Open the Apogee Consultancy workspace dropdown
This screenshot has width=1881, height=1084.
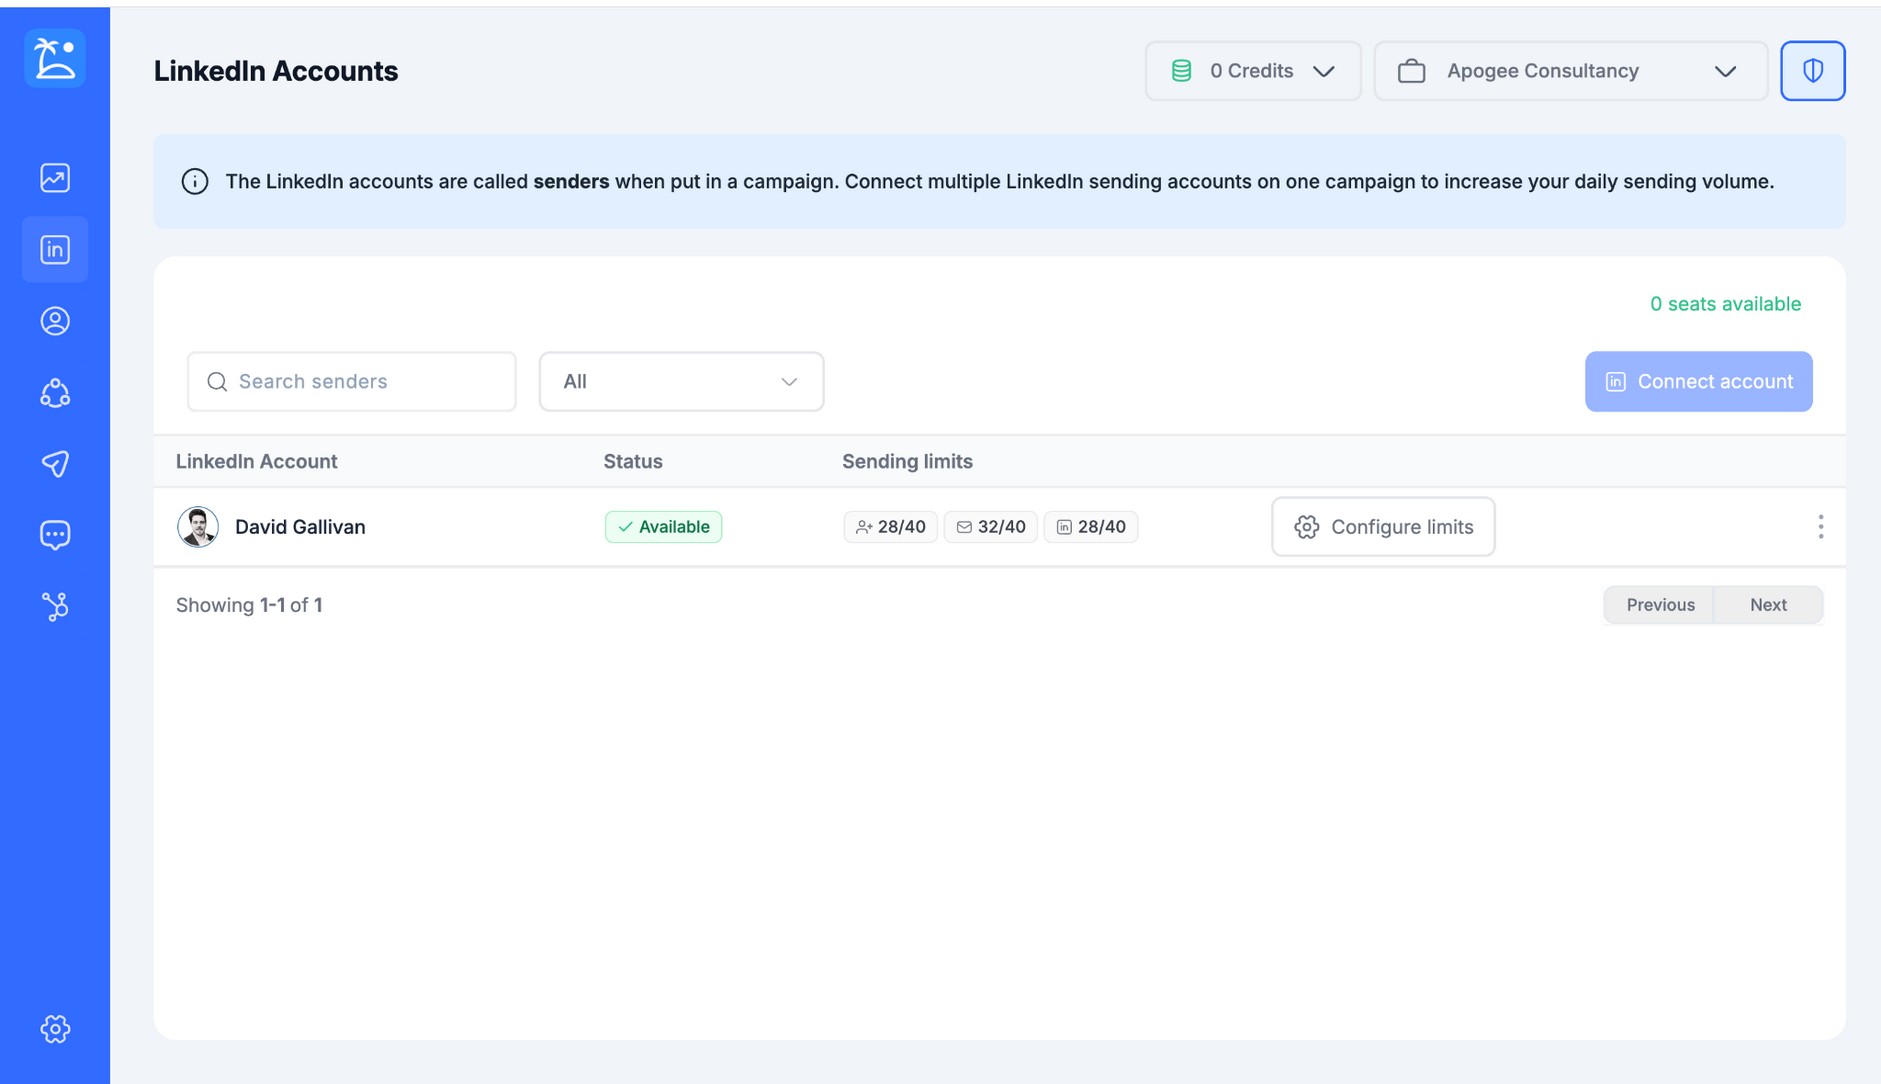pyautogui.click(x=1570, y=71)
